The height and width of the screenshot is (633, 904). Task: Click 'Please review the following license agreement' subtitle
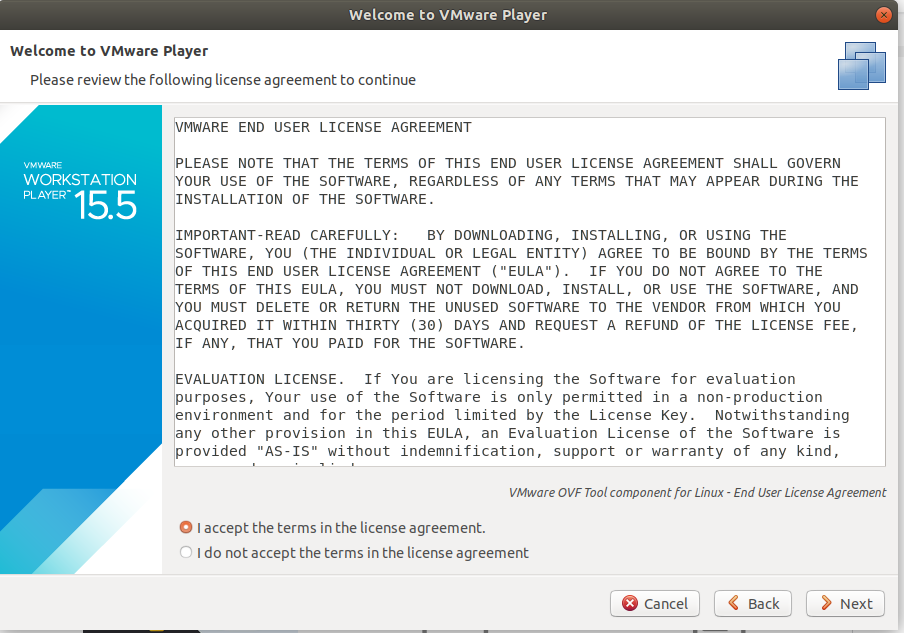click(223, 80)
